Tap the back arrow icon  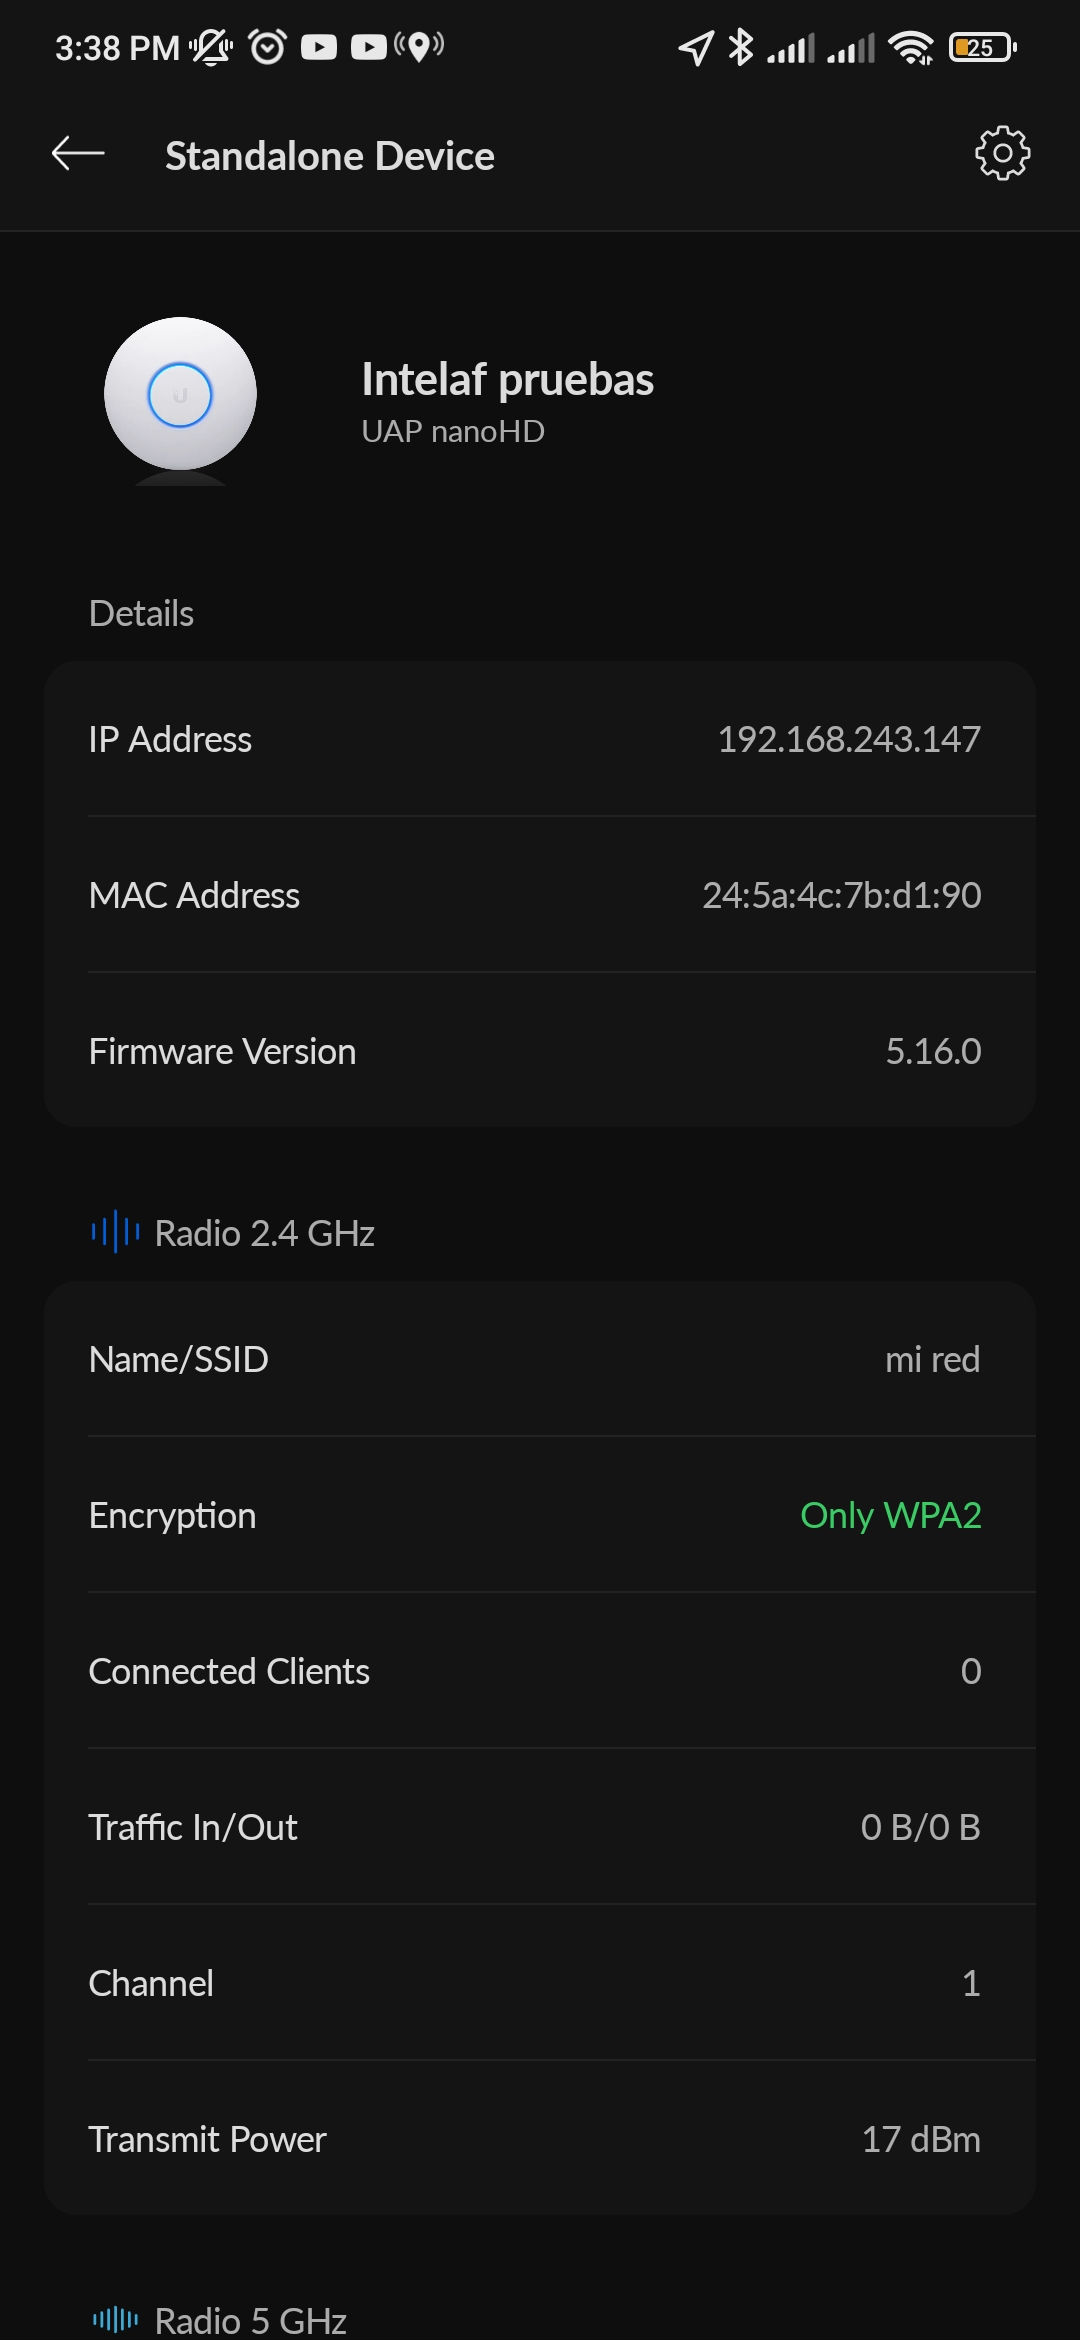[x=78, y=154]
